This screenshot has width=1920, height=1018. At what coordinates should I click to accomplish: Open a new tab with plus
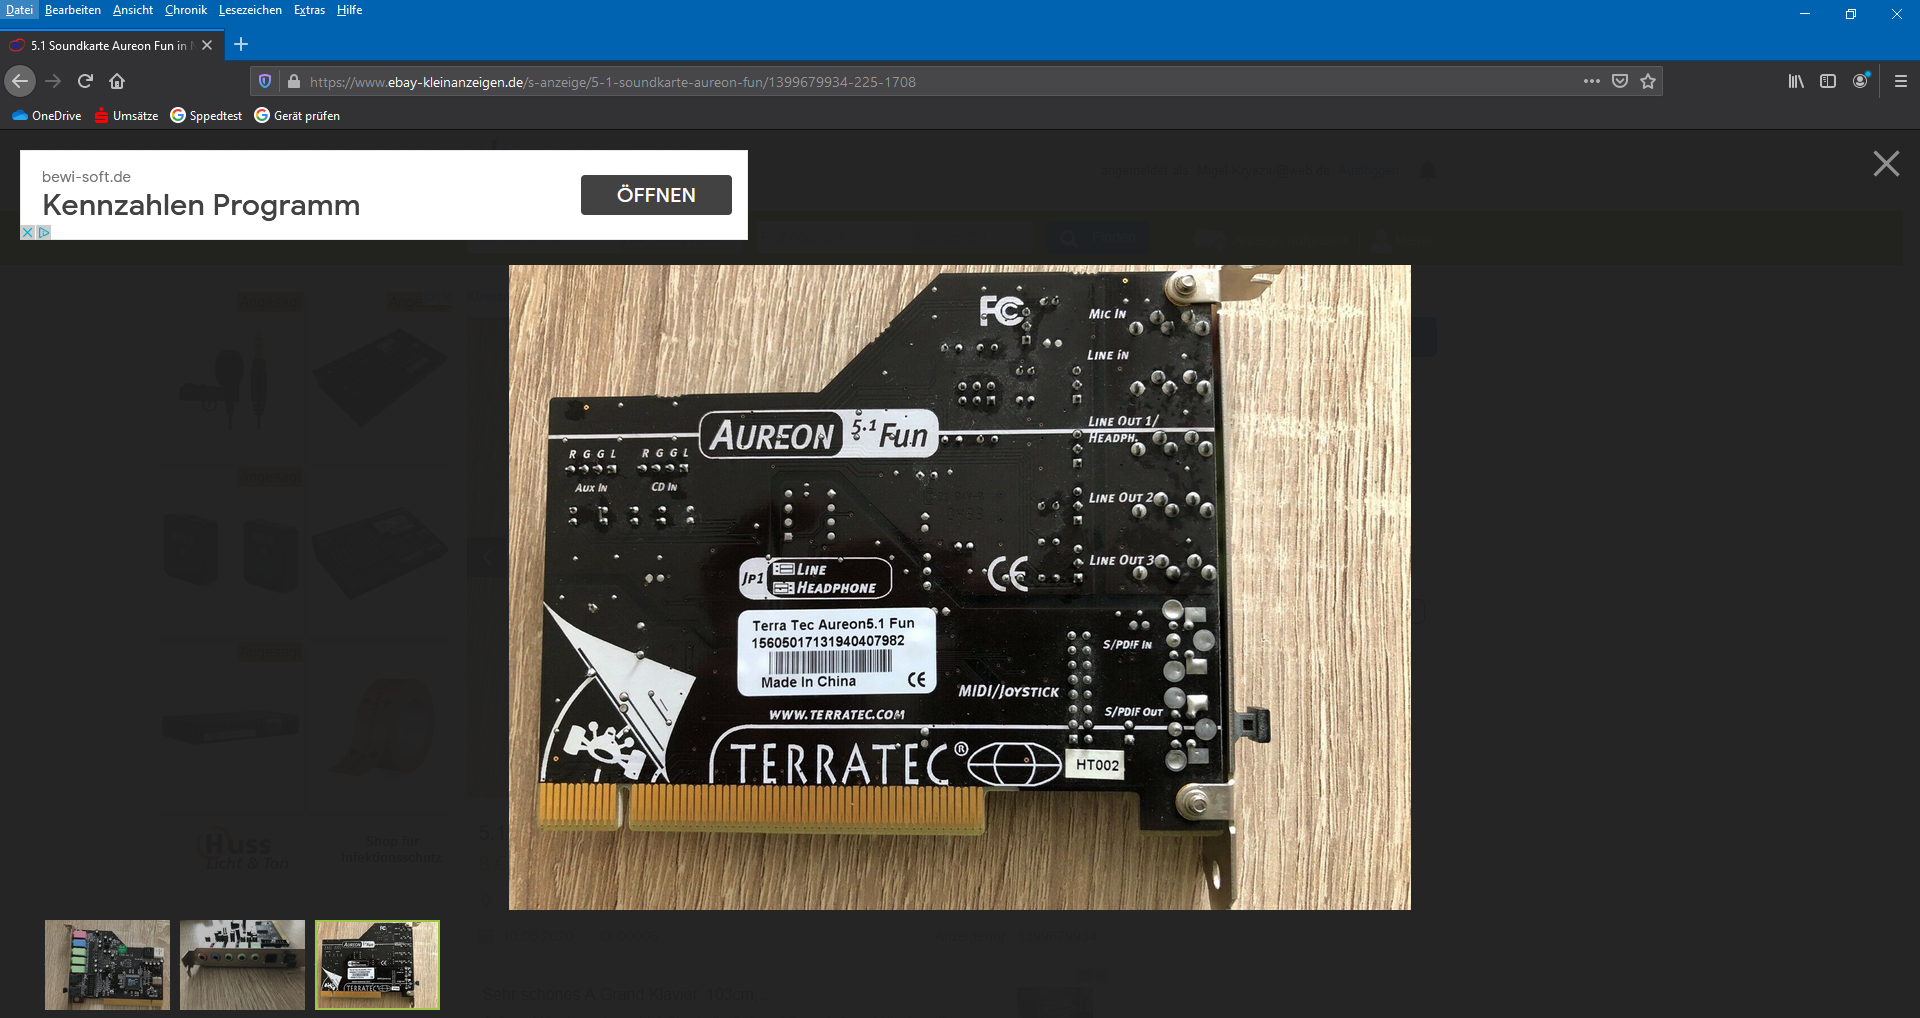pos(241,44)
